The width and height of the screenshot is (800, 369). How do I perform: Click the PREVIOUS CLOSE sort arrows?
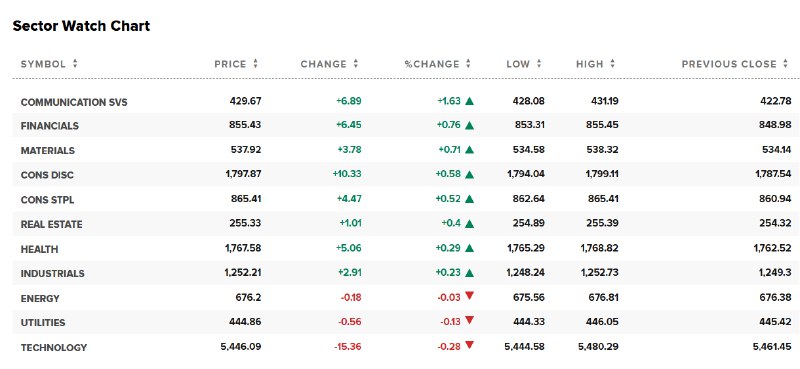click(785, 64)
